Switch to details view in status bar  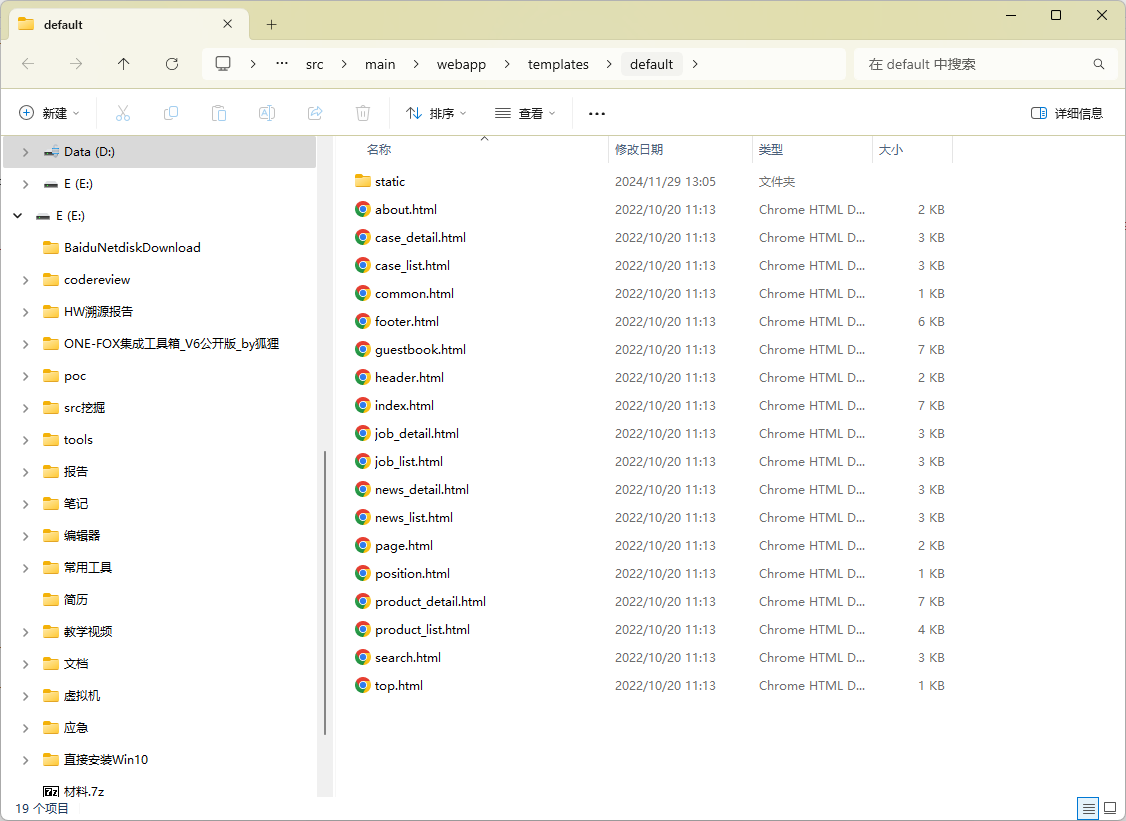(x=1088, y=809)
